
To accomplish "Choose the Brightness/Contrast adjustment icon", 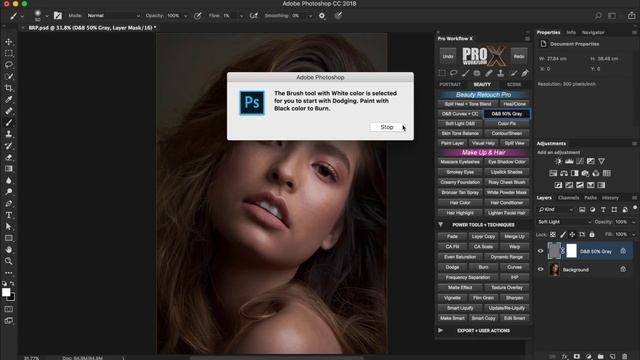I will click(558, 161).
